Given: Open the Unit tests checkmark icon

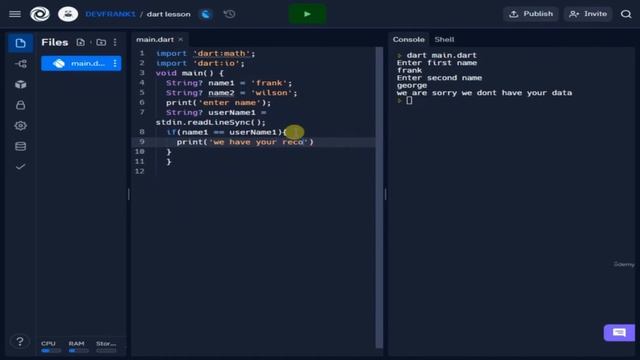Looking at the screenshot, I should 20,167.
